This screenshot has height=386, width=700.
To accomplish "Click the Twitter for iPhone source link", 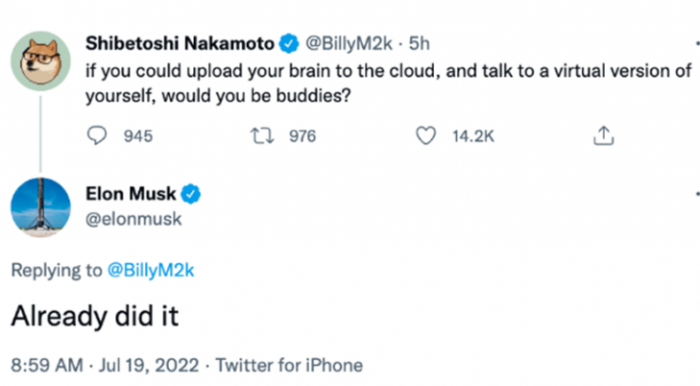I will pyautogui.click(x=289, y=365).
